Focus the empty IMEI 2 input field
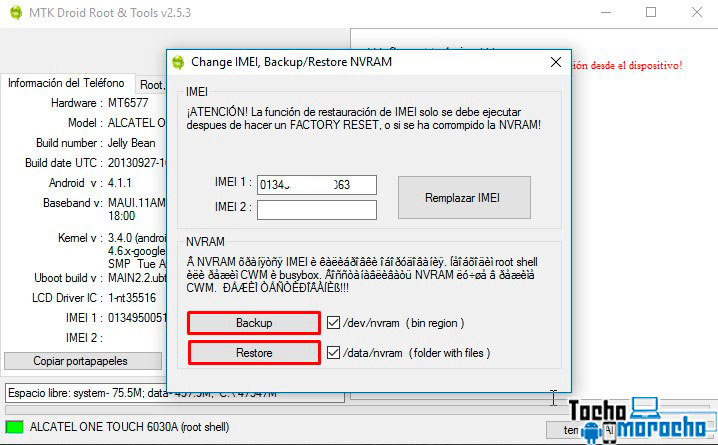This screenshot has width=718, height=445. click(317, 210)
